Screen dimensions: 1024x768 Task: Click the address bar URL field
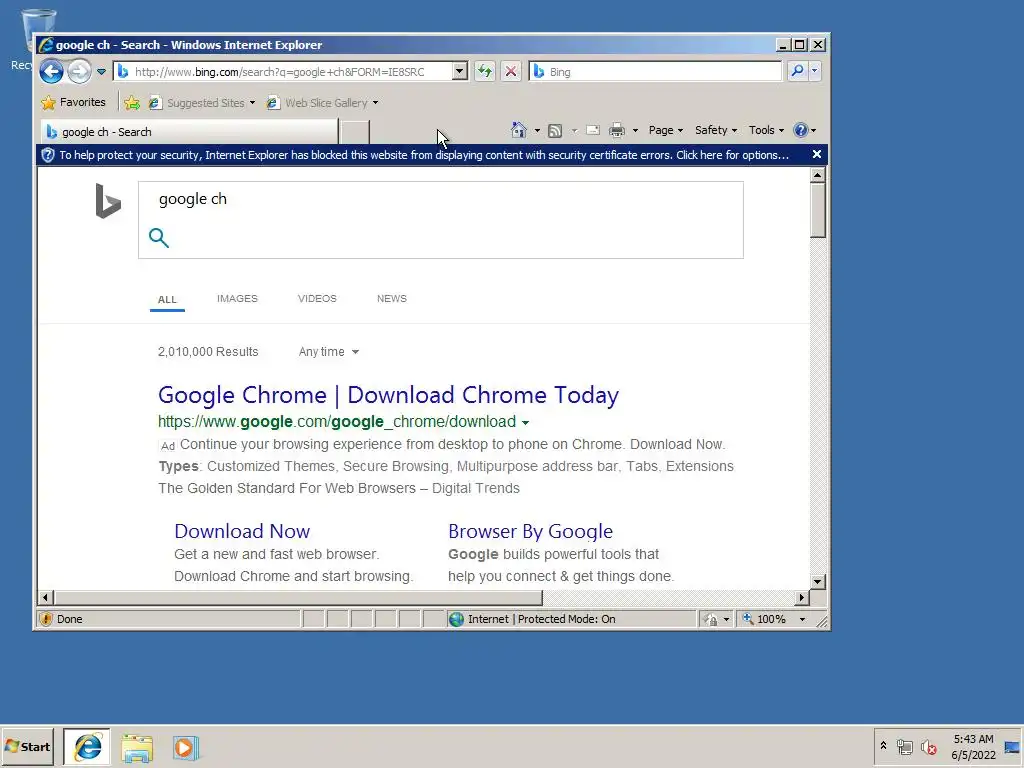click(x=283, y=72)
